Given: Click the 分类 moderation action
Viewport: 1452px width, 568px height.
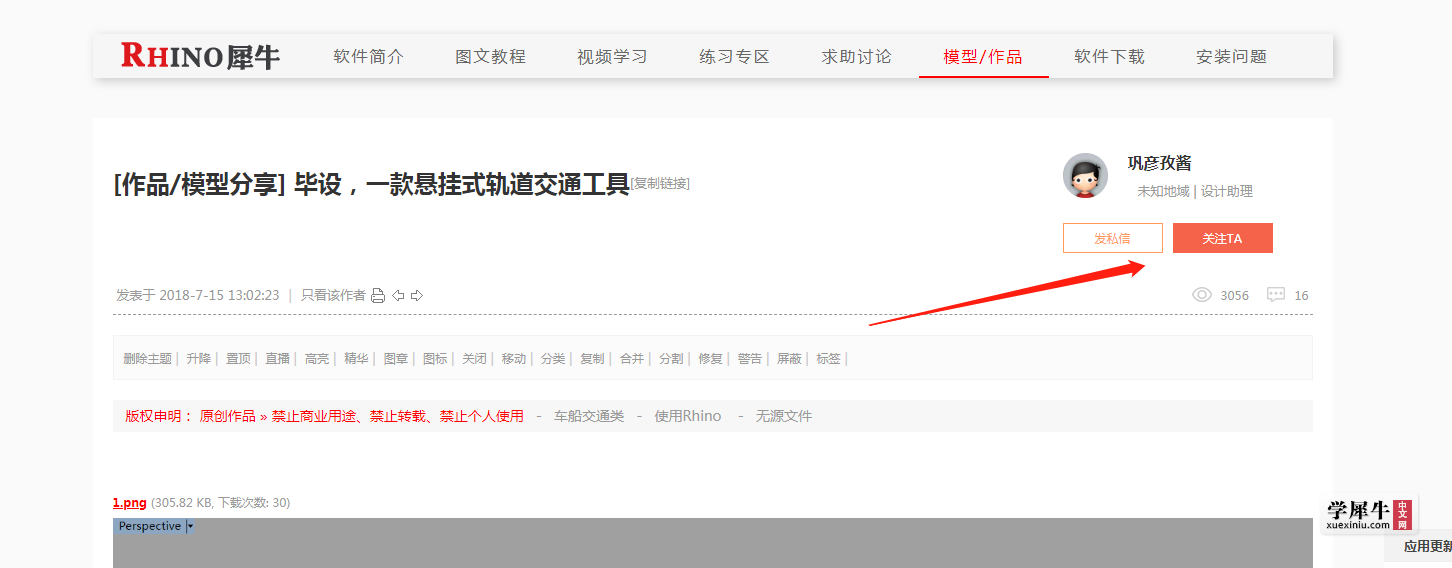Looking at the screenshot, I should (x=553, y=358).
